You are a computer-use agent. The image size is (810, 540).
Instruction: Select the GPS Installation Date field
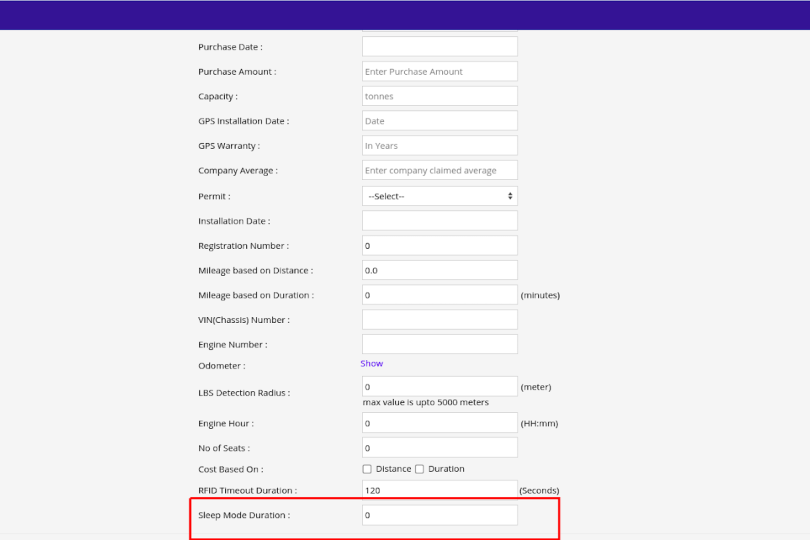click(x=439, y=121)
